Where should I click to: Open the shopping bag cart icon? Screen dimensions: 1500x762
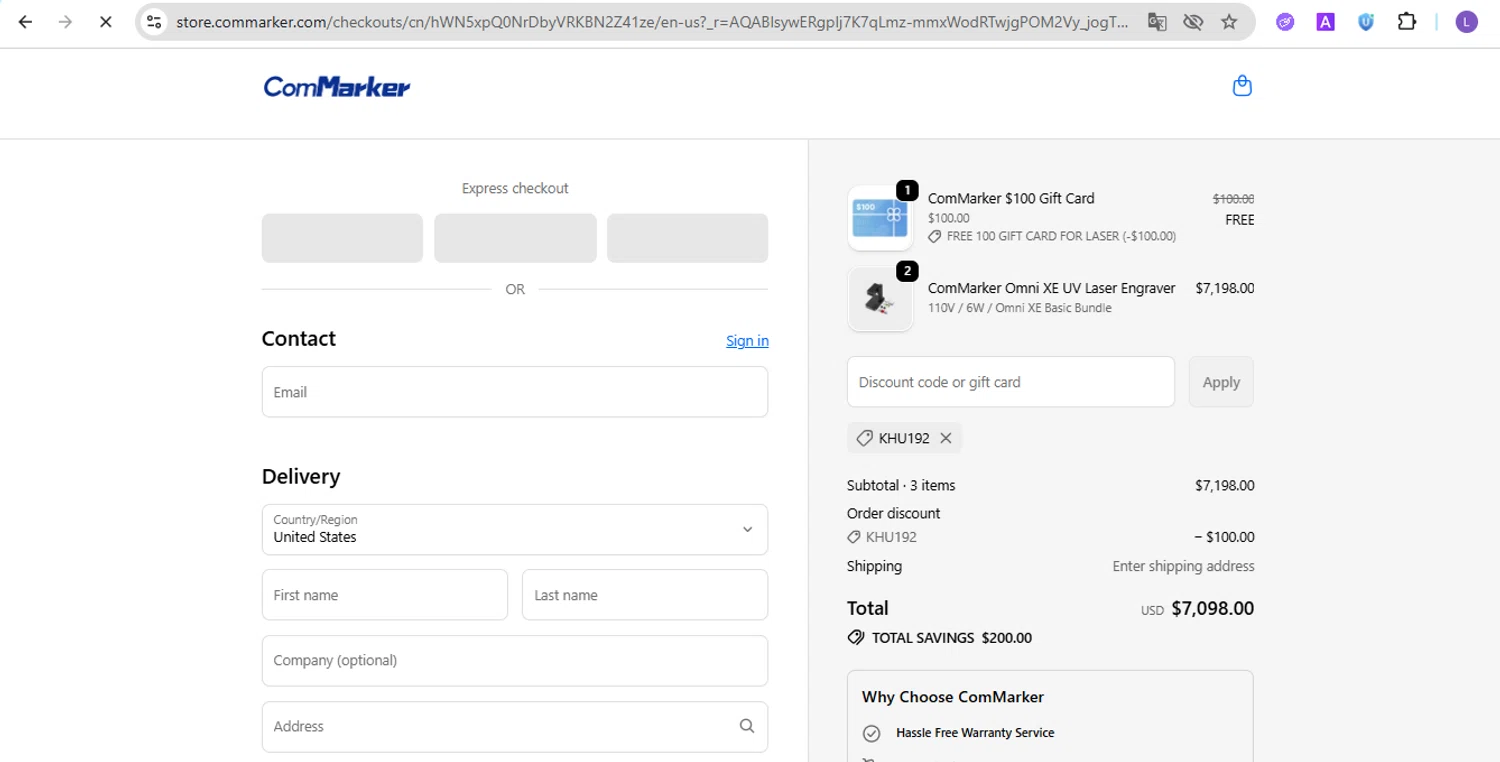1242,86
